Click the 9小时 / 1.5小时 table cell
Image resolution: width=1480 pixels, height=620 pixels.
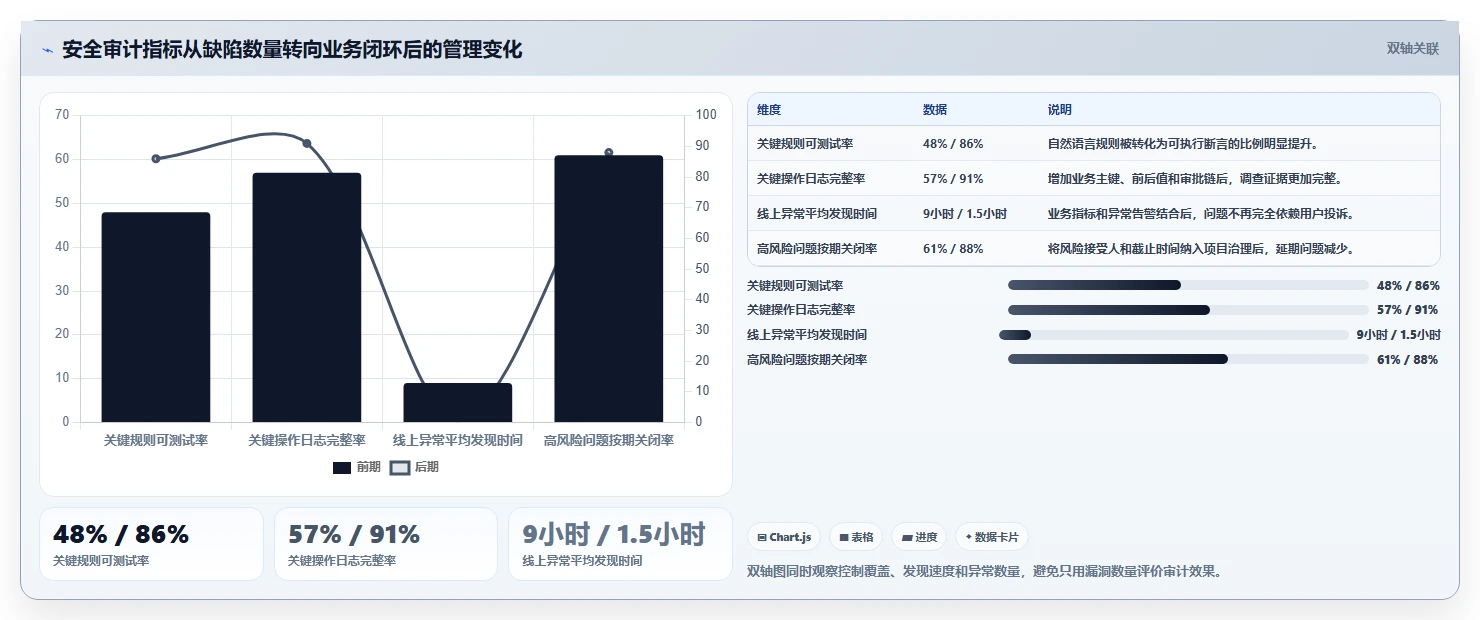[x=965, y=214]
